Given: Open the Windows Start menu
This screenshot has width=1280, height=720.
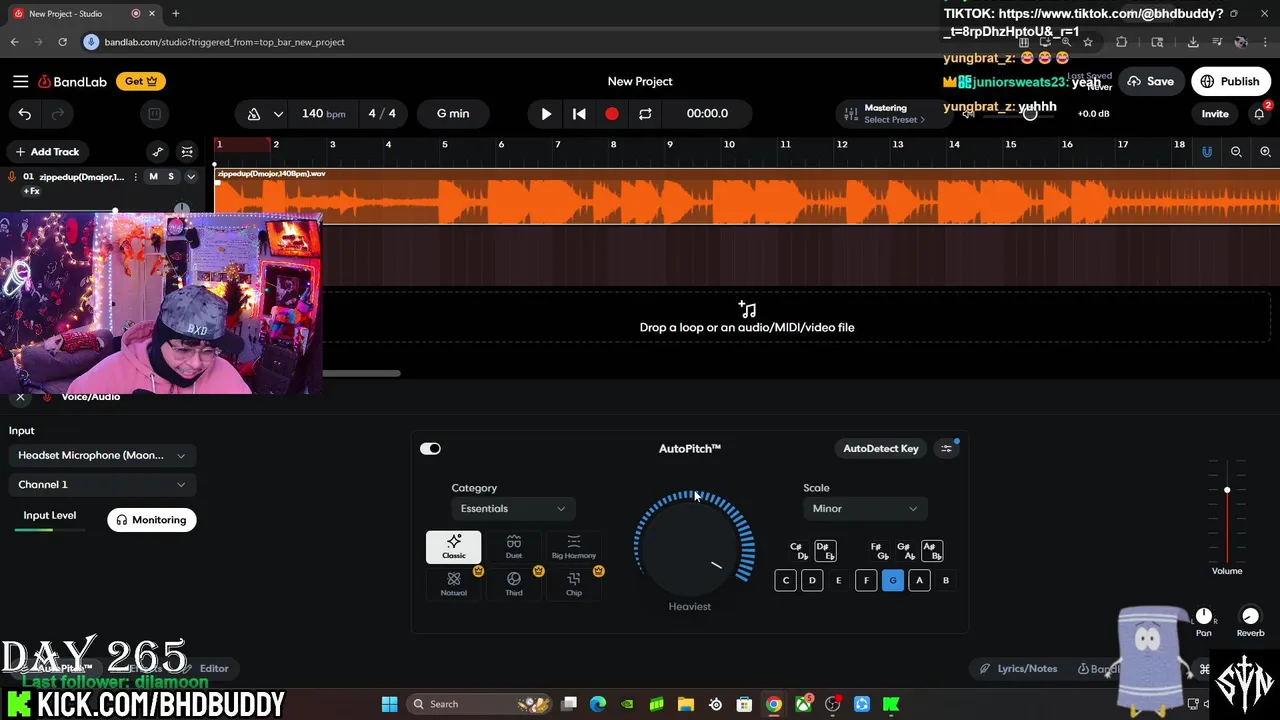Looking at the screenshot, I should 390,704.
